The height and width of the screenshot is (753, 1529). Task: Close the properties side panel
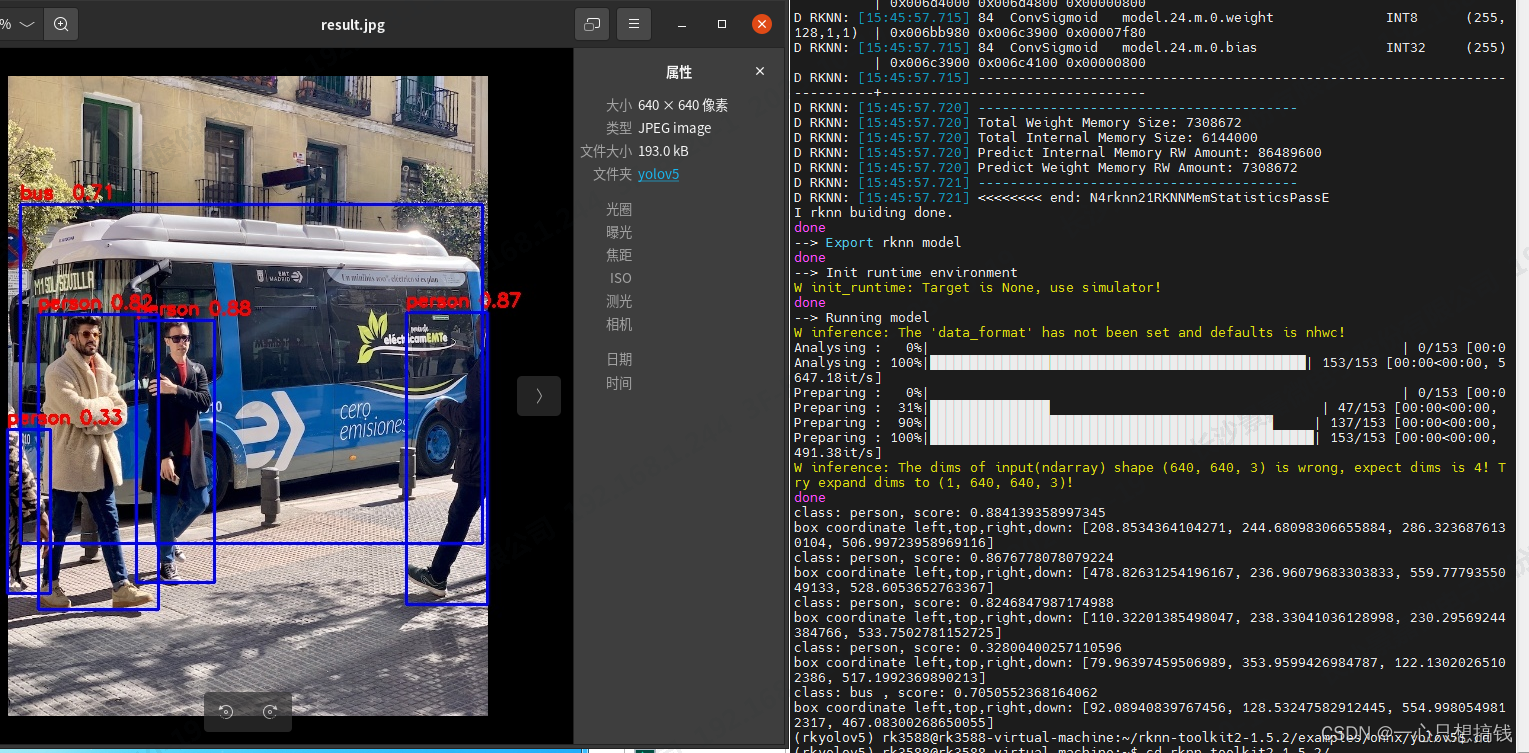click(760, 71)
